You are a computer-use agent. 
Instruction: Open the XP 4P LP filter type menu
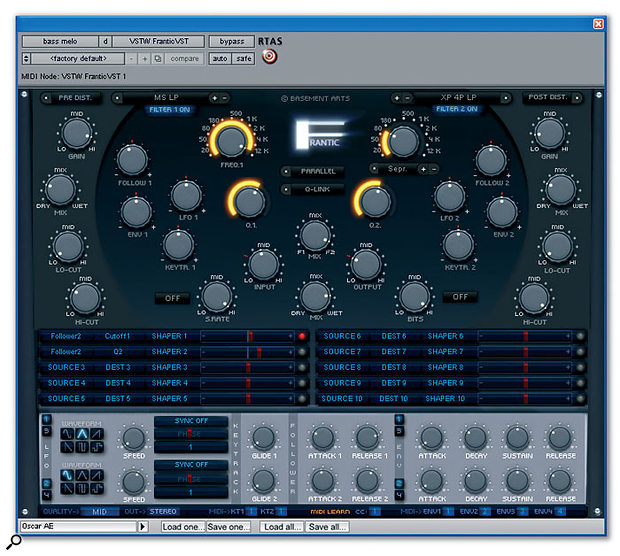click(458, 97)
